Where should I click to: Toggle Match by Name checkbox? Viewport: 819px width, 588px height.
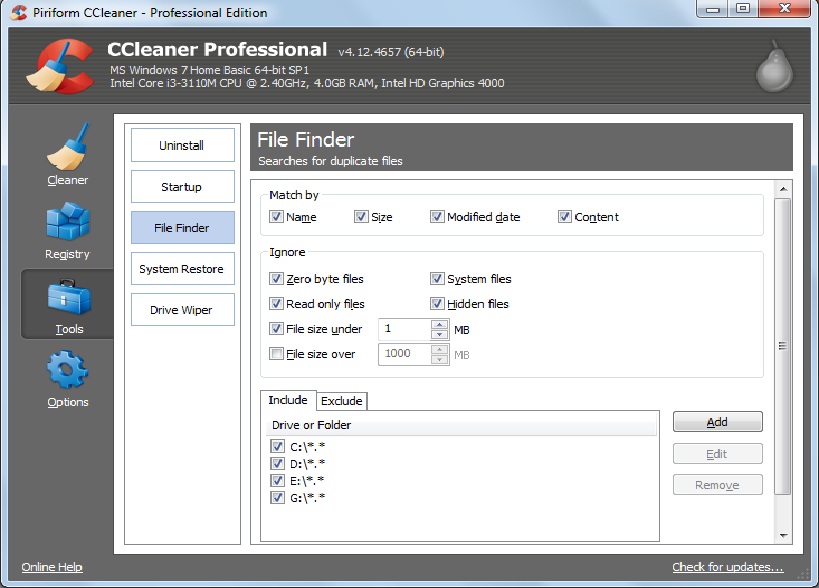coord(276,216)
